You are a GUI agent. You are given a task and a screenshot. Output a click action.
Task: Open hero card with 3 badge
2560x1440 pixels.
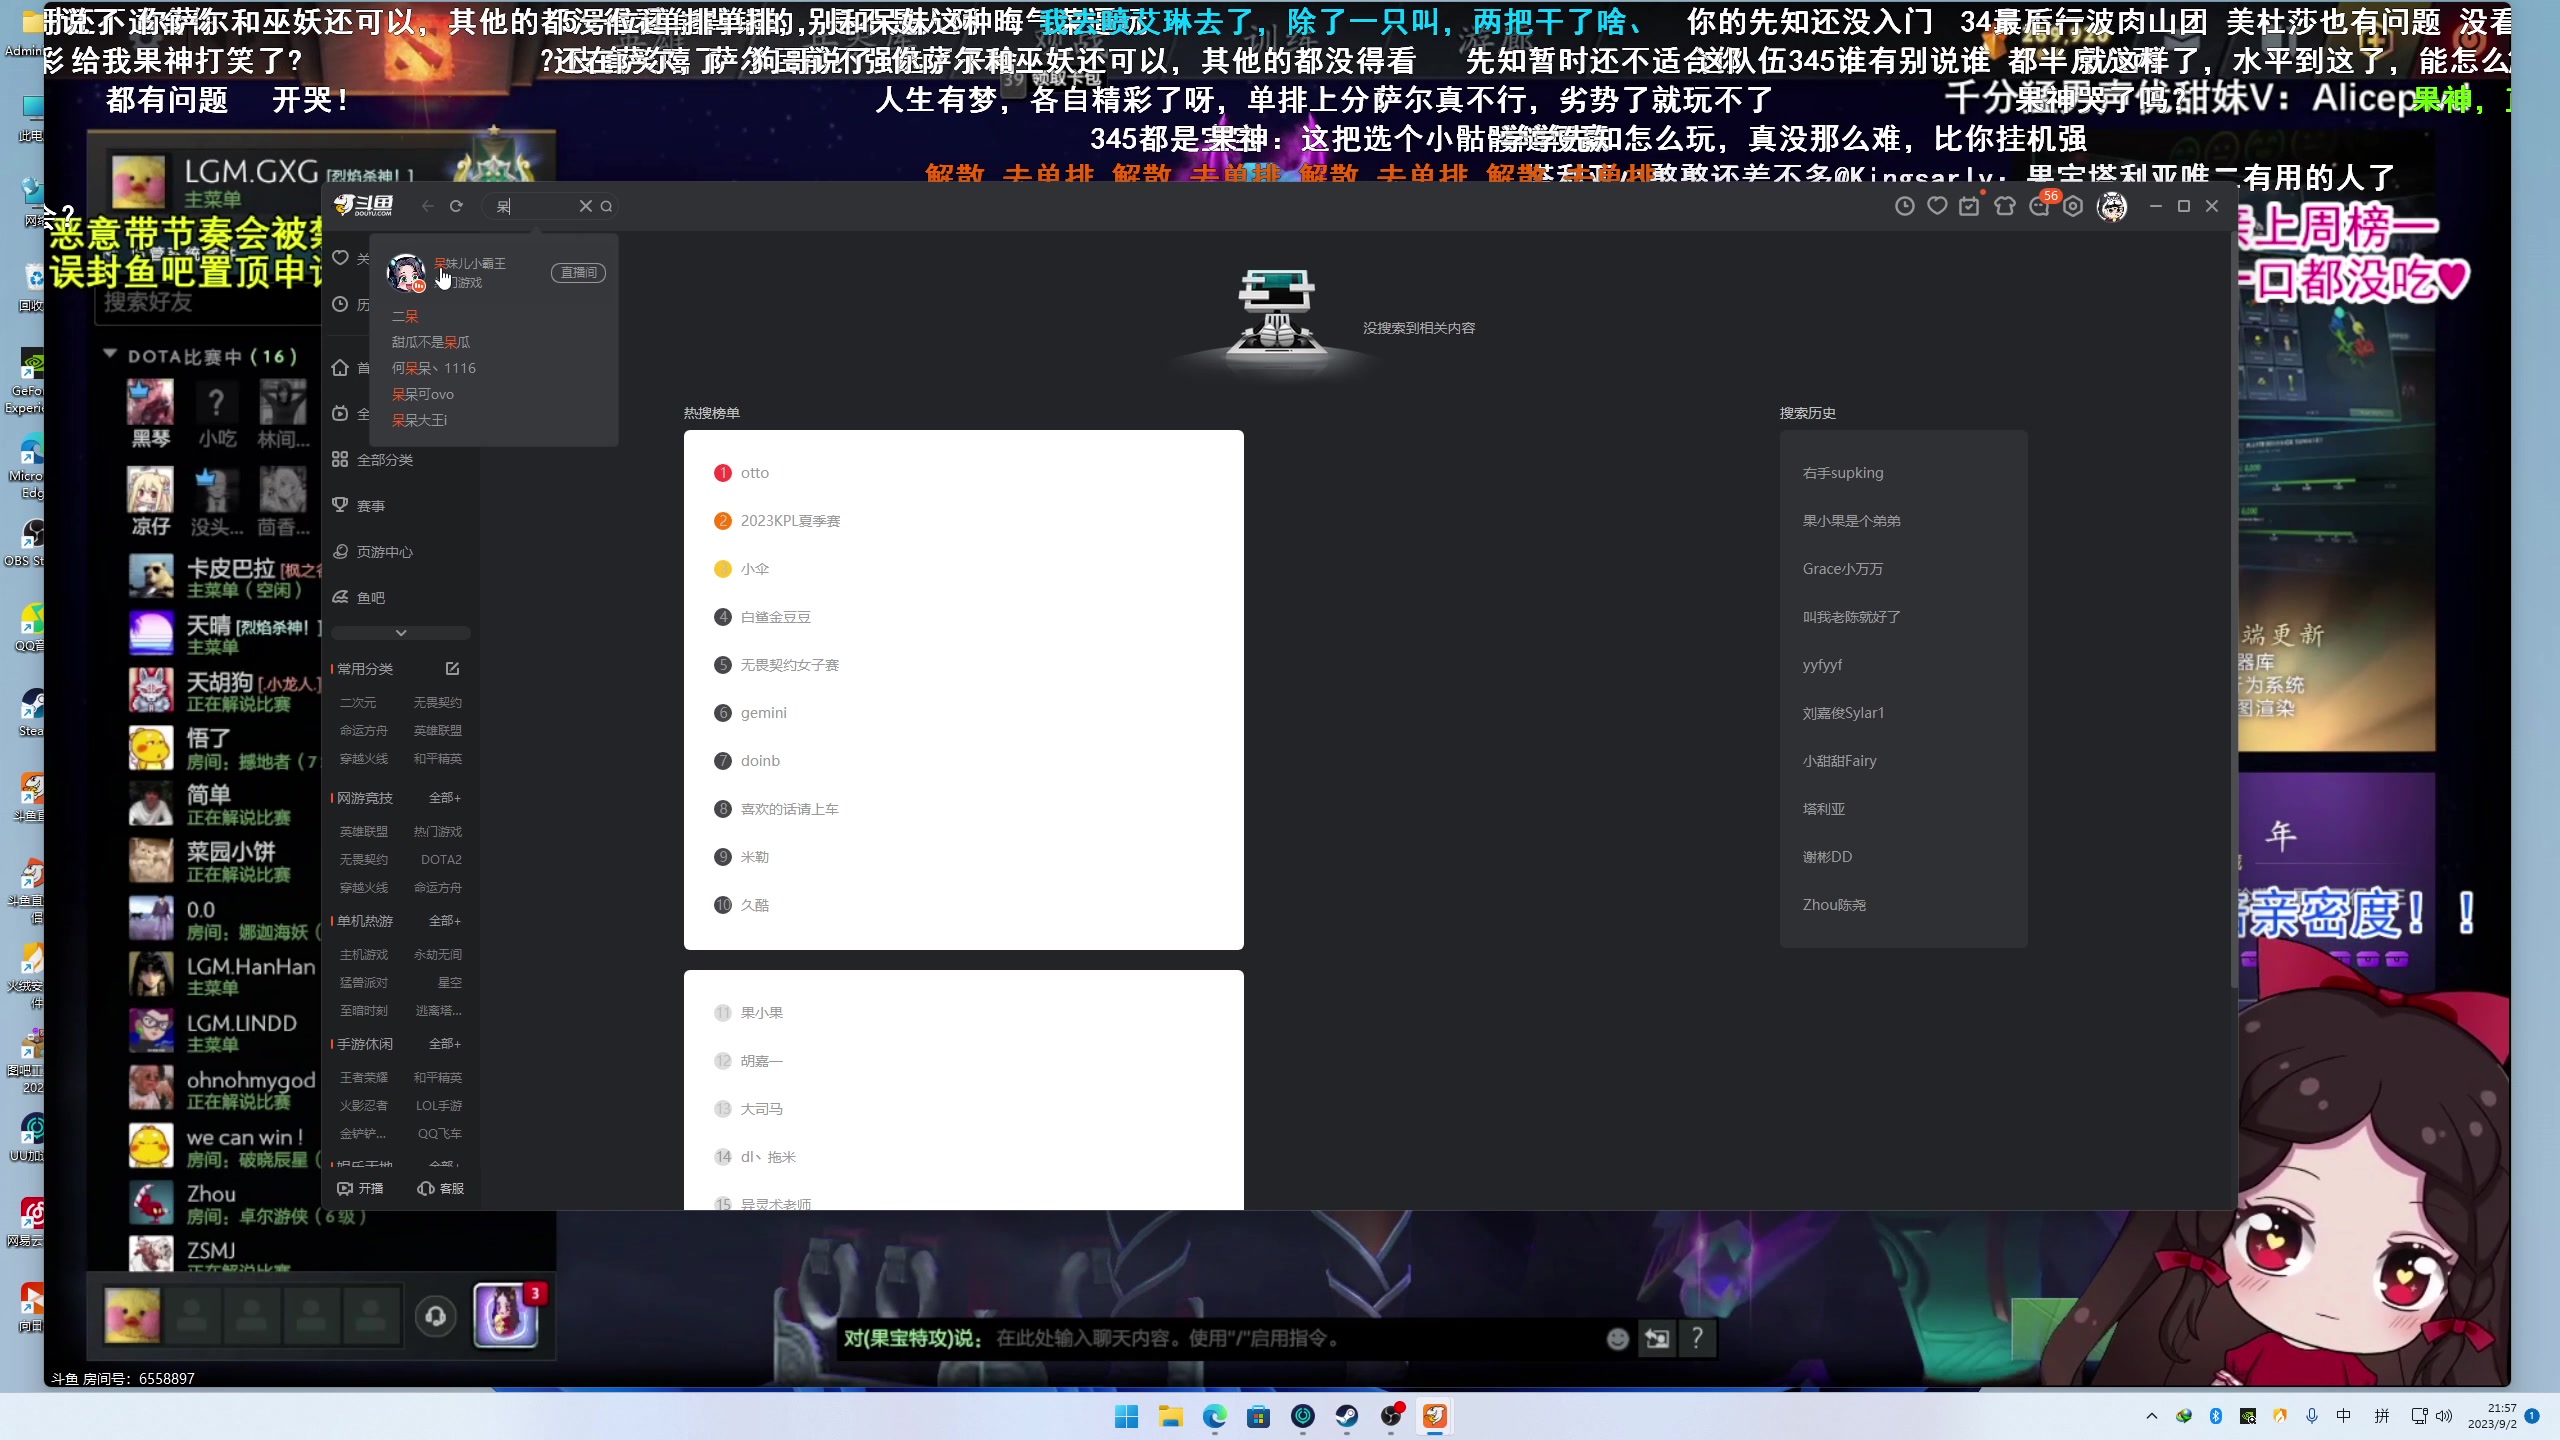pos(507,1315)
